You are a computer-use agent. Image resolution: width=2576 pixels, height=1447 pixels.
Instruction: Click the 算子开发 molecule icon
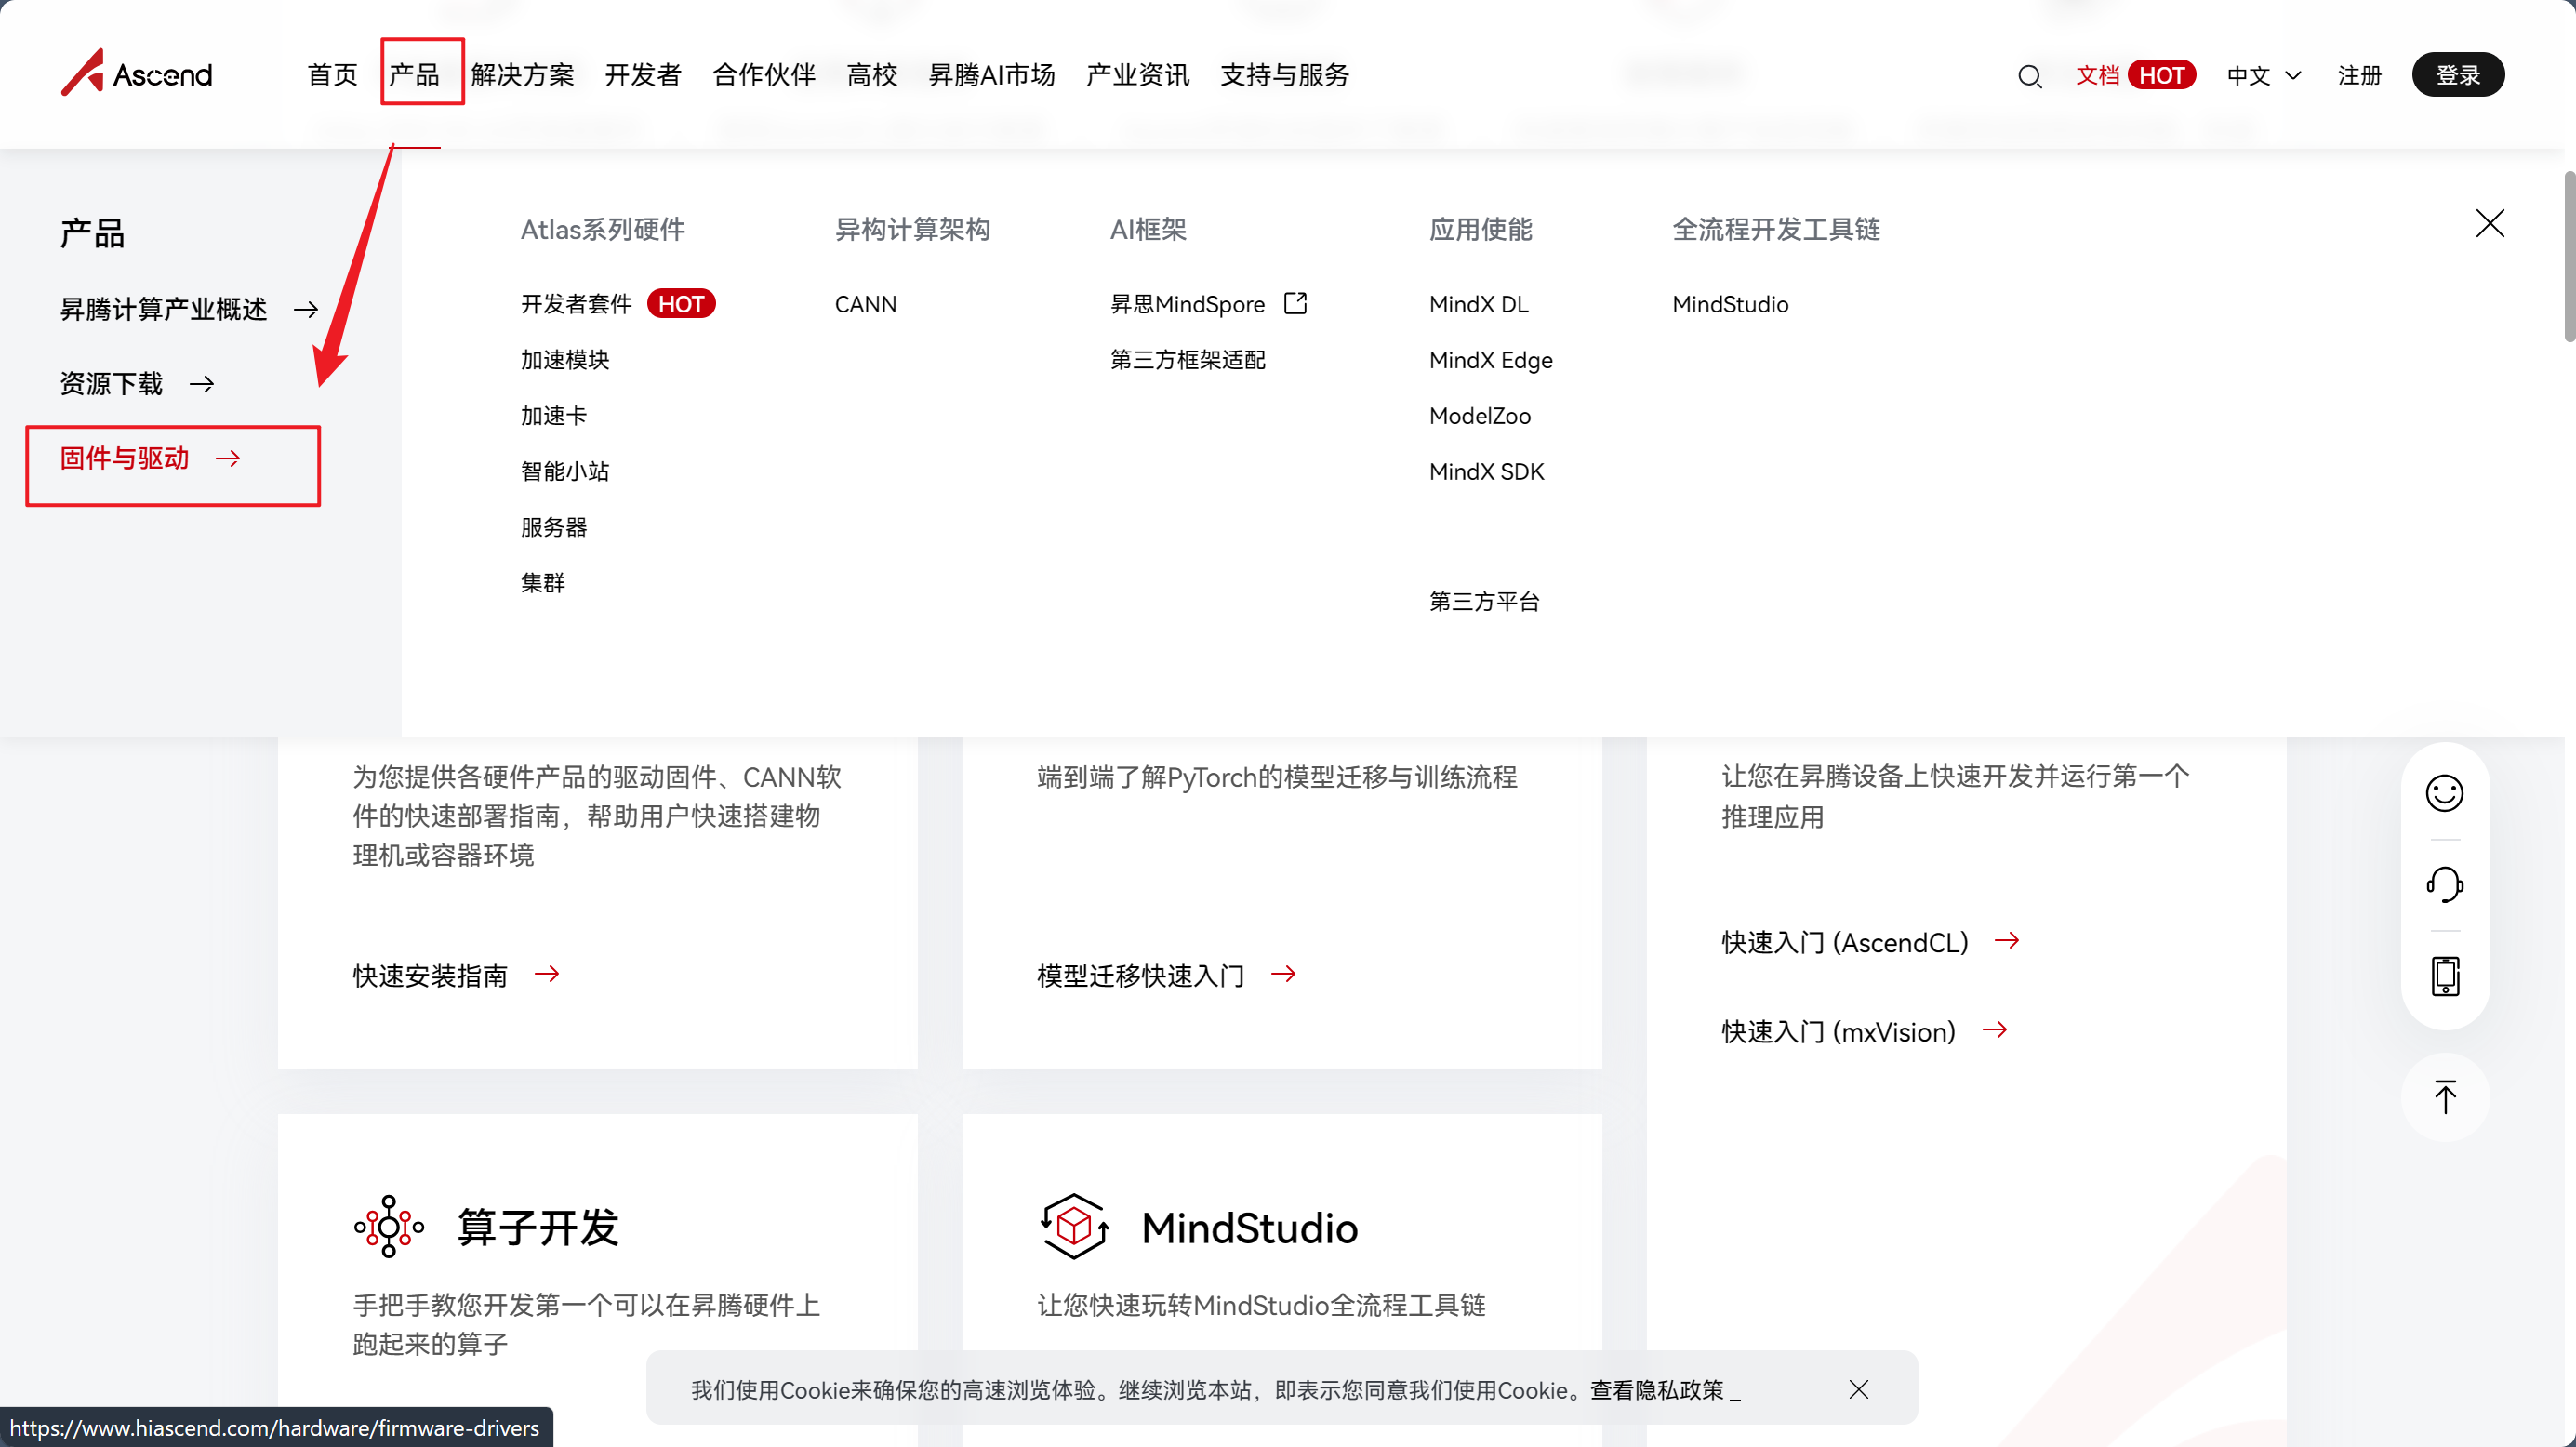tap(389, 1226)
